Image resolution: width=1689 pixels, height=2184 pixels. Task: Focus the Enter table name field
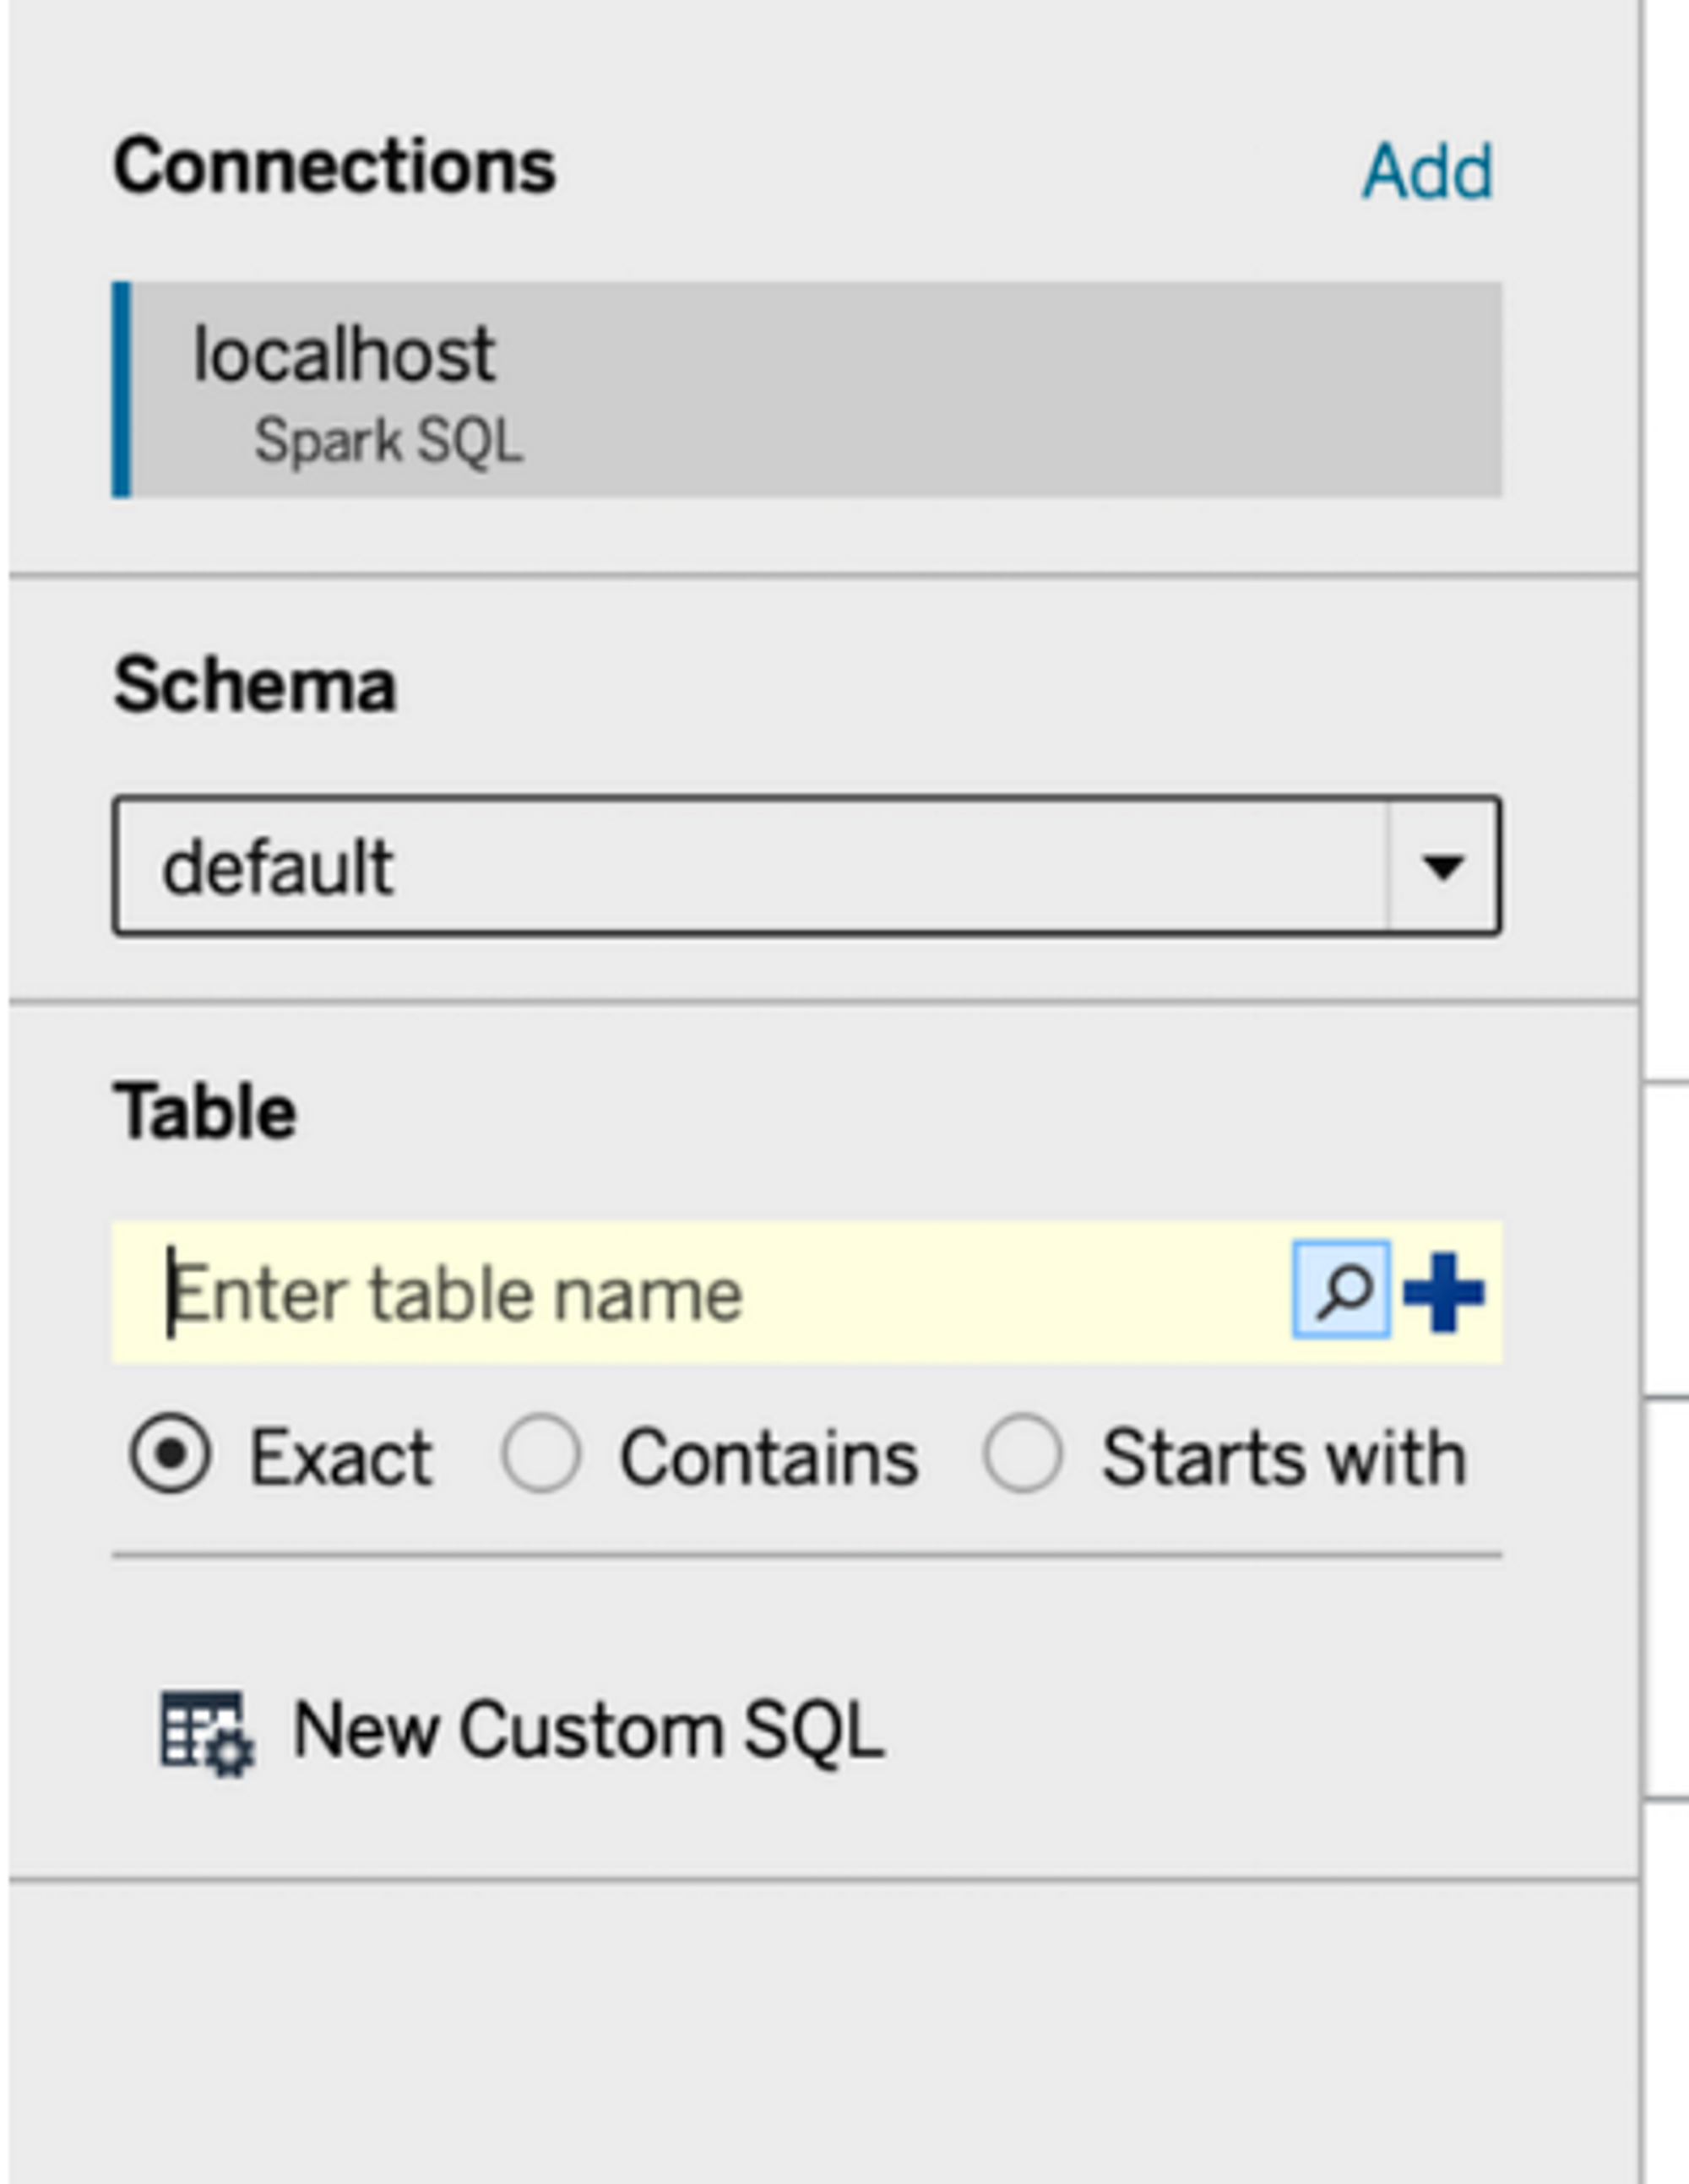(700, 1293)
